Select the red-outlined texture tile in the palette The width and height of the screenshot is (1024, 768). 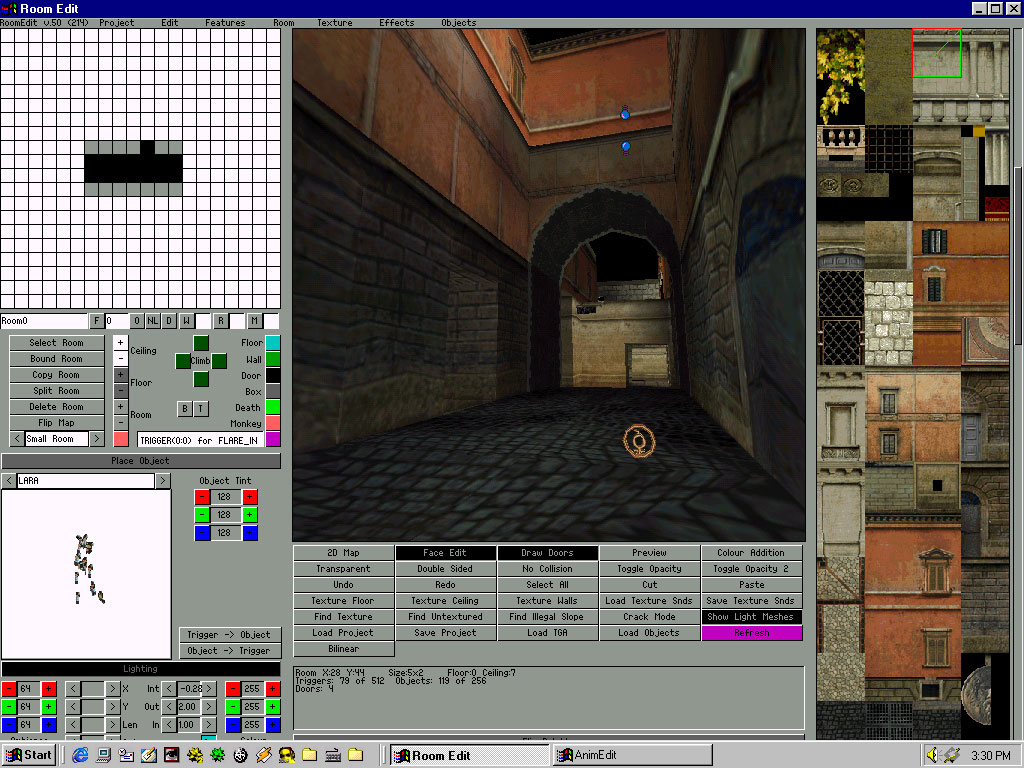(936, 53)
